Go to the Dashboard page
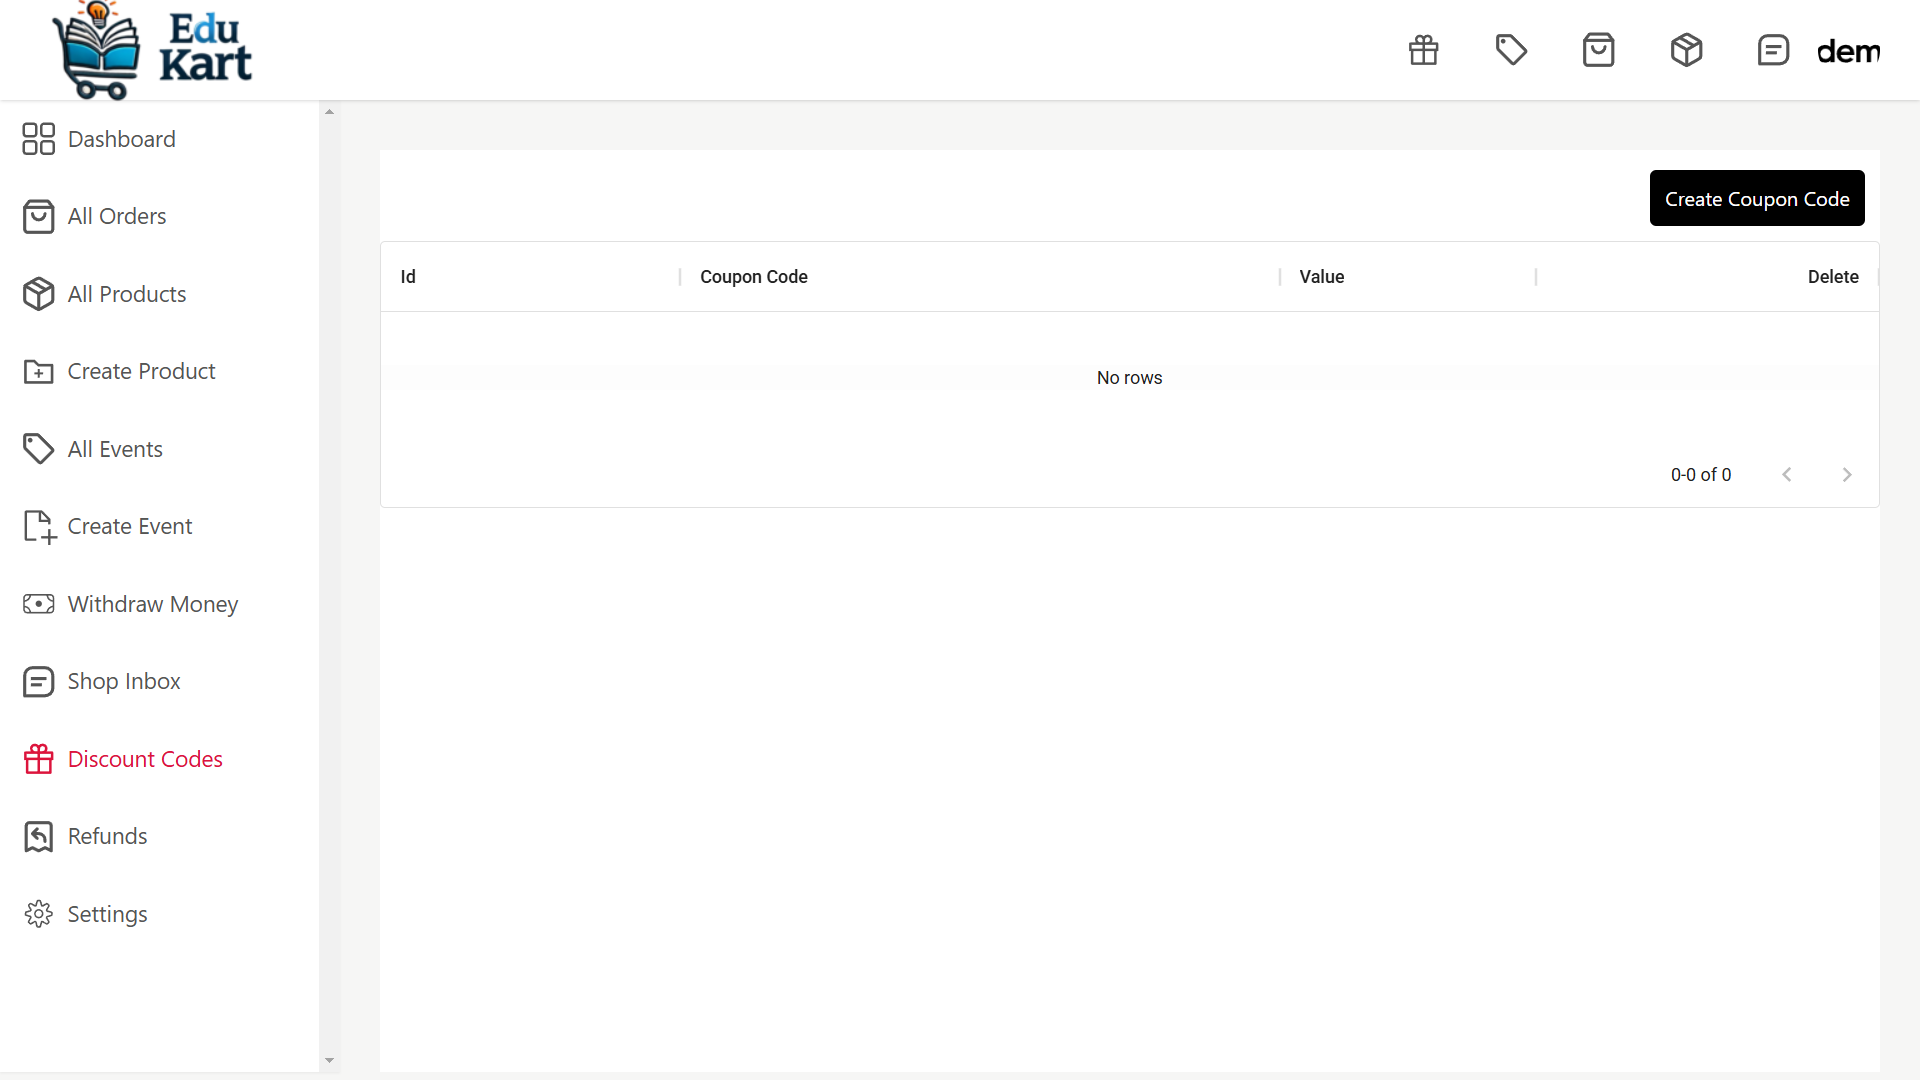The image size is (1920, 1080). 122,139
